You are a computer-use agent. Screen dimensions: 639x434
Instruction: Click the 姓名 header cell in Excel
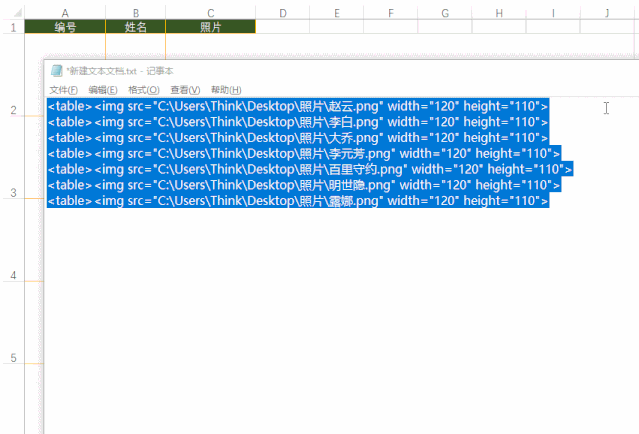pos(136,27)
